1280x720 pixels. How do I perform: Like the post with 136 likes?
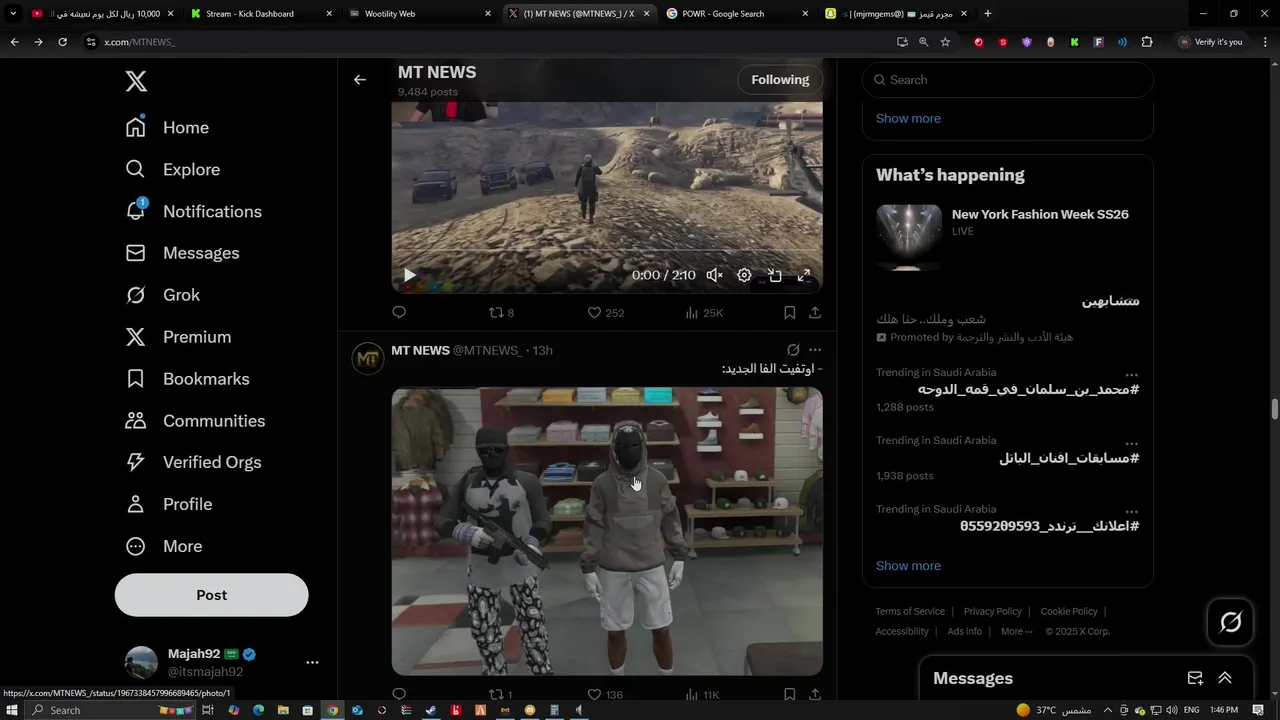coord(605,694)
